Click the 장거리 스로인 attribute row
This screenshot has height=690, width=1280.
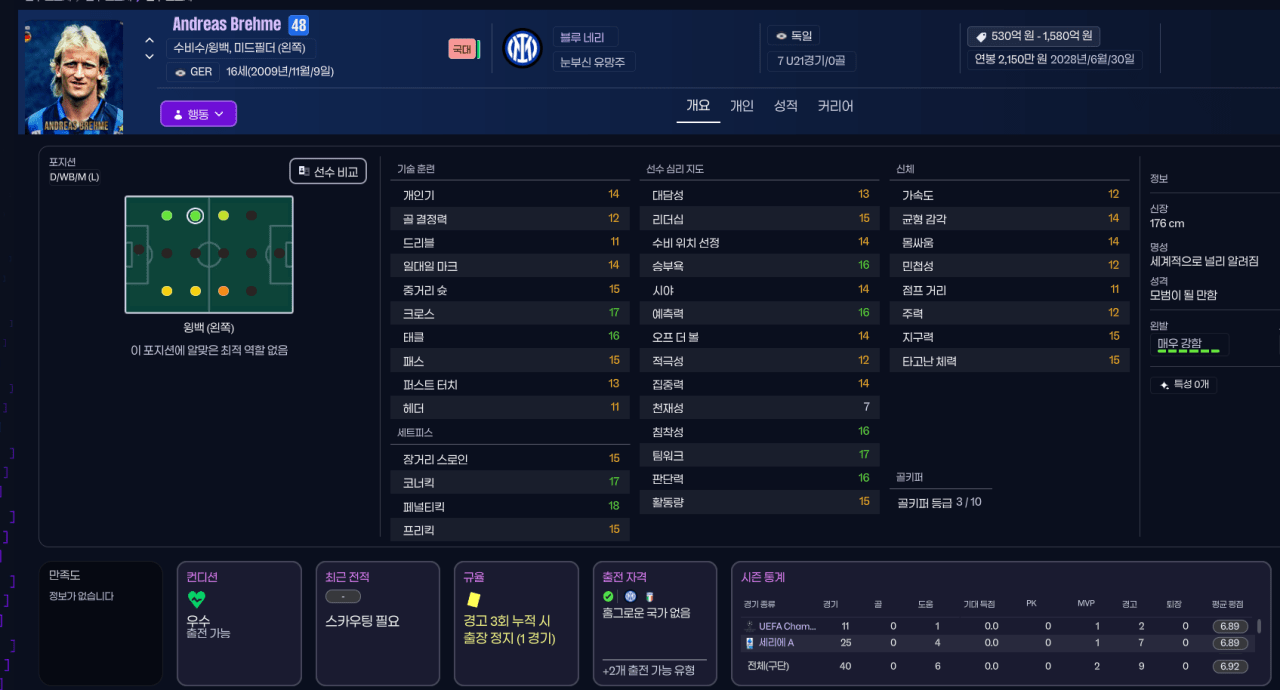pyautogui.click(x=510, y=459)
